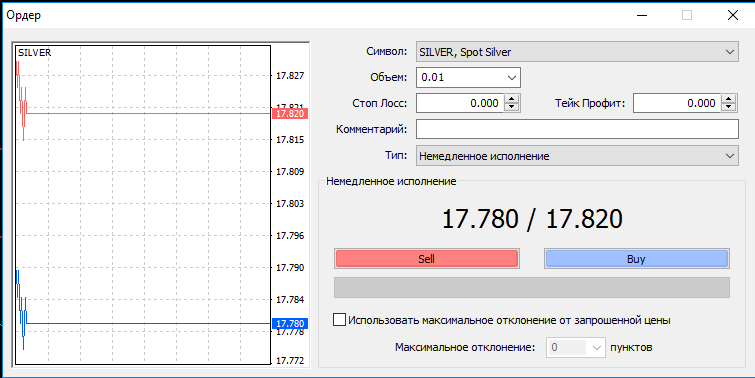755x378 pixels.
Task: Click the SILVER label on the tick chart
Action: [35, 53]
